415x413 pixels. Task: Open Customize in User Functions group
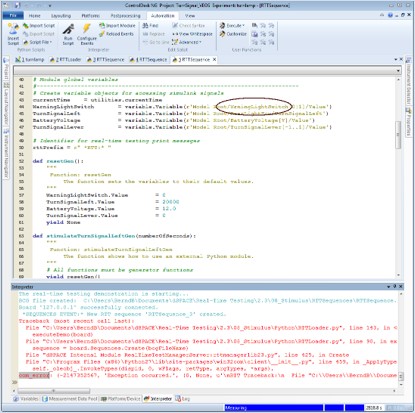(x=233, y=34)
